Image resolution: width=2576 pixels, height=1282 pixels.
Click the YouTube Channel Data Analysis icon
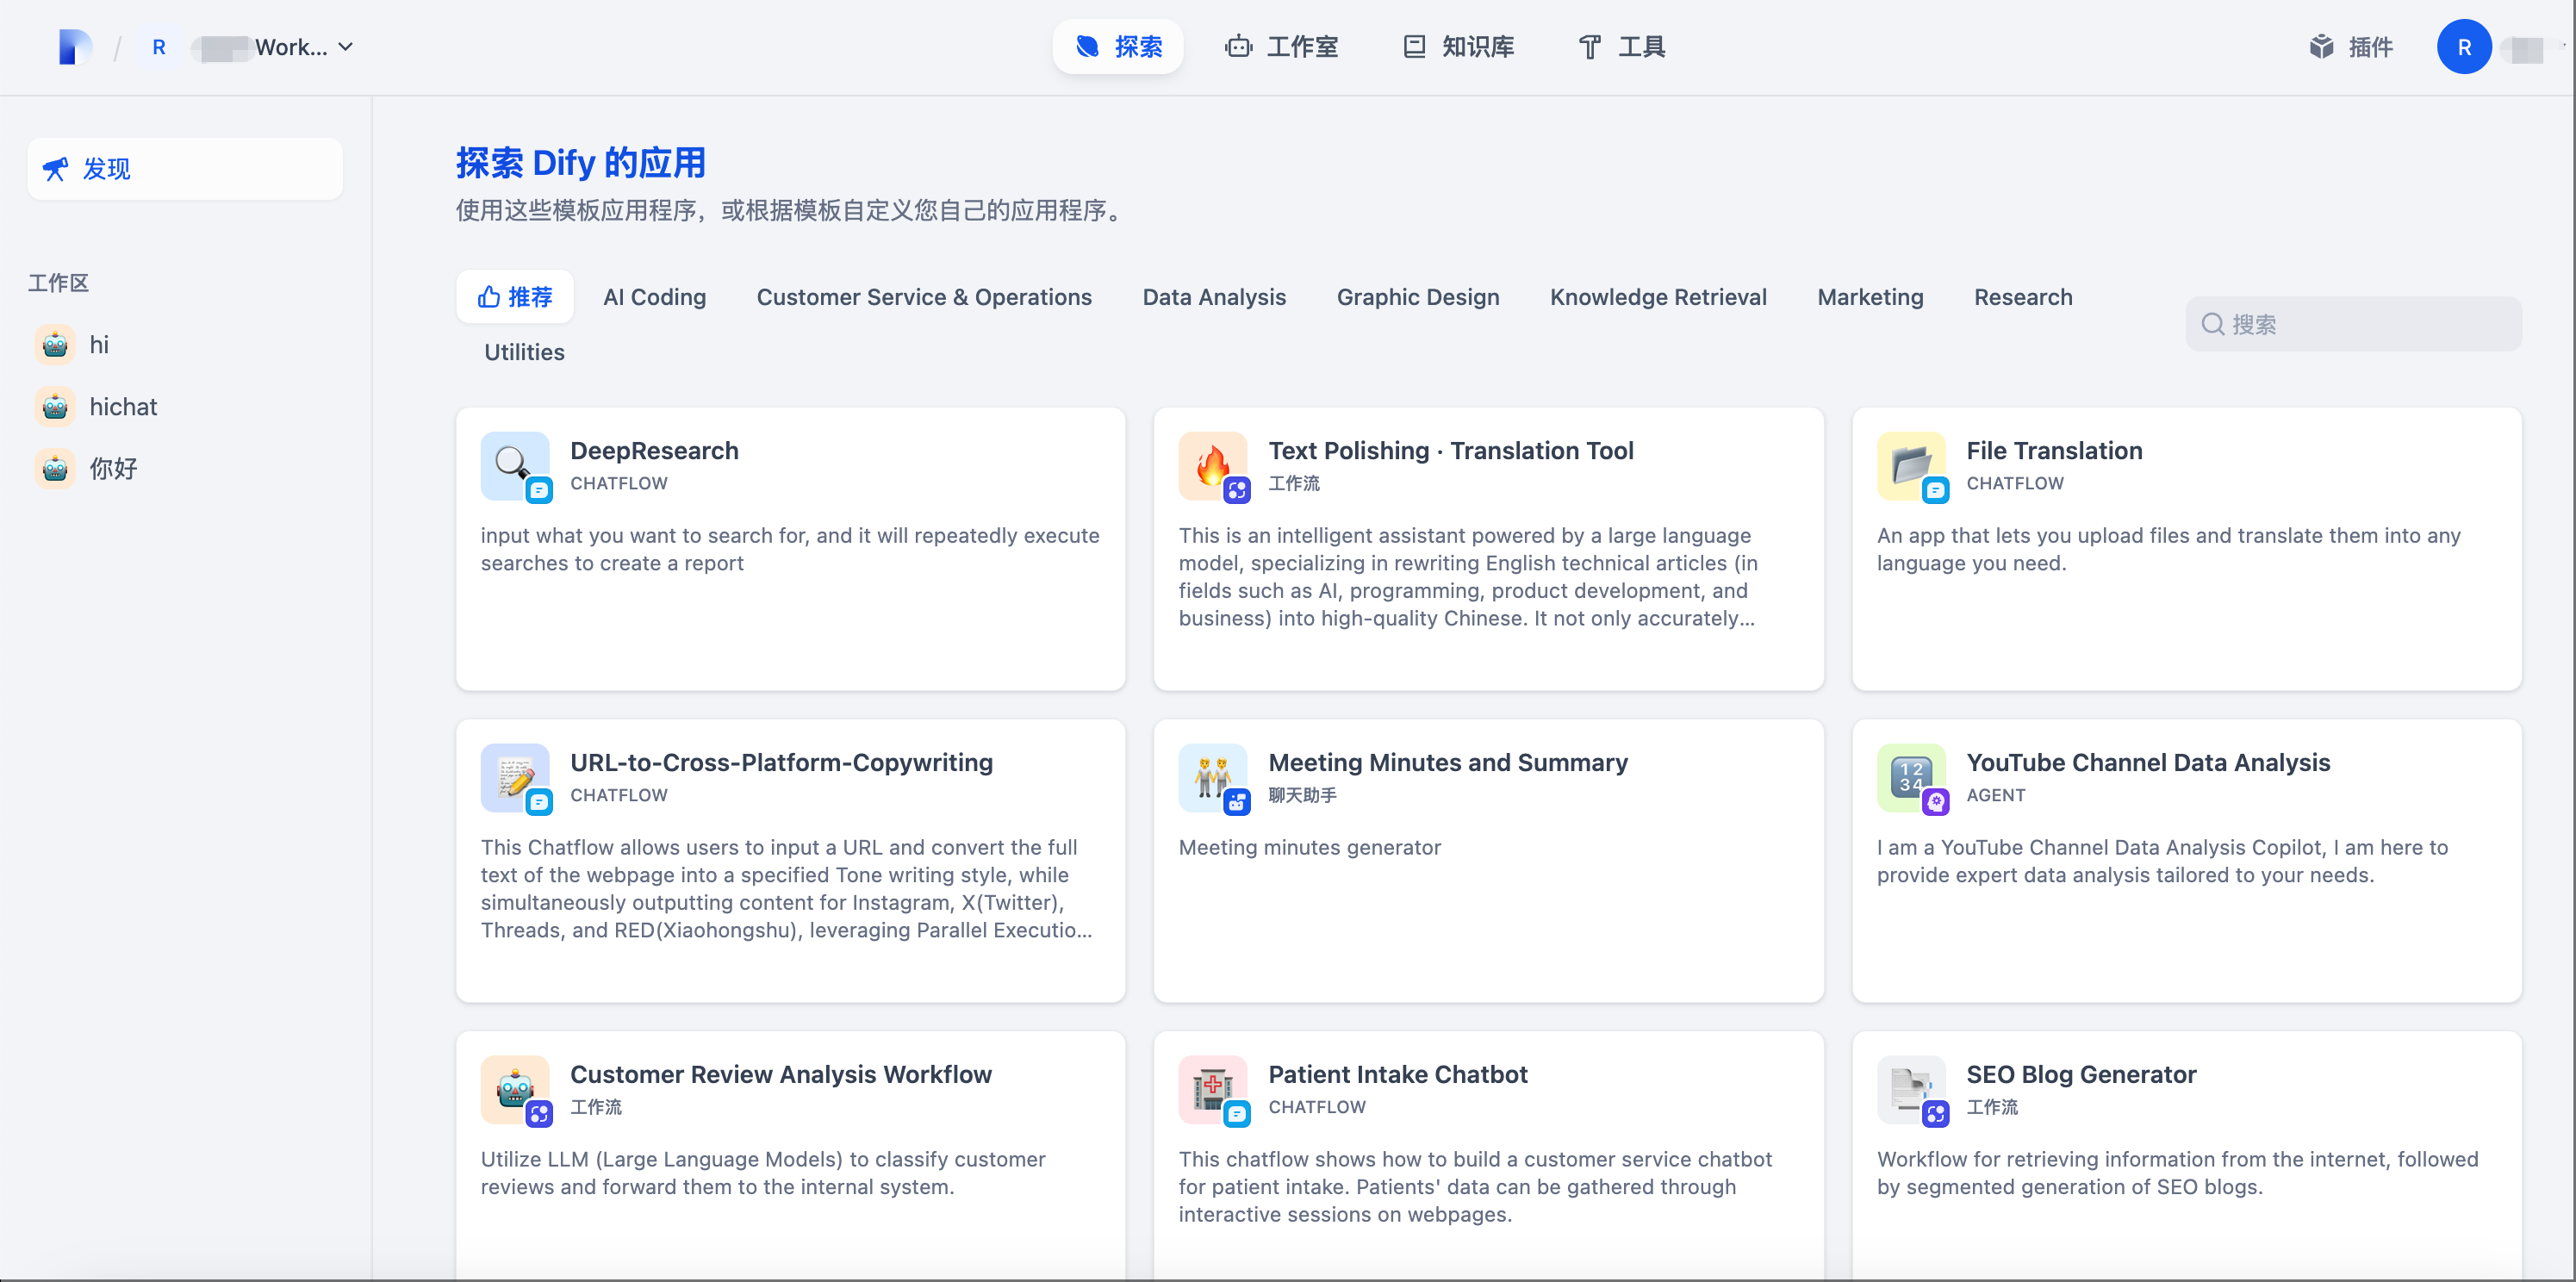click(1911, 778)
